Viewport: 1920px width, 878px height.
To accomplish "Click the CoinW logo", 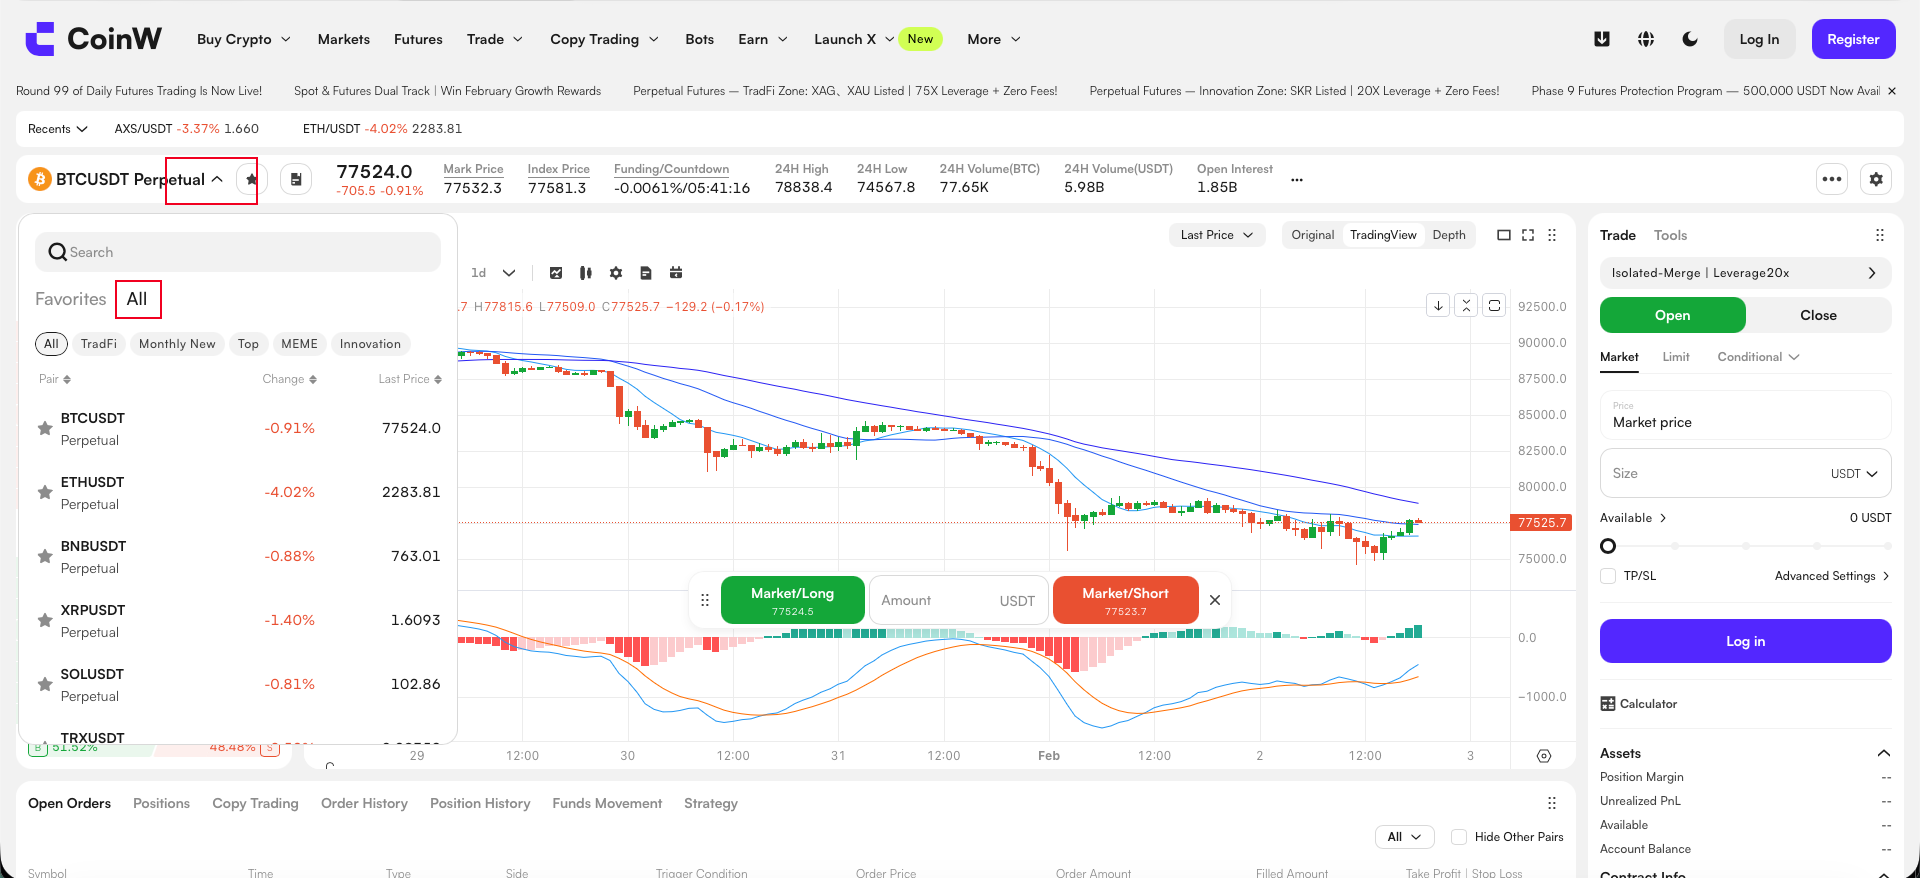I will click(x=93, y=39).
